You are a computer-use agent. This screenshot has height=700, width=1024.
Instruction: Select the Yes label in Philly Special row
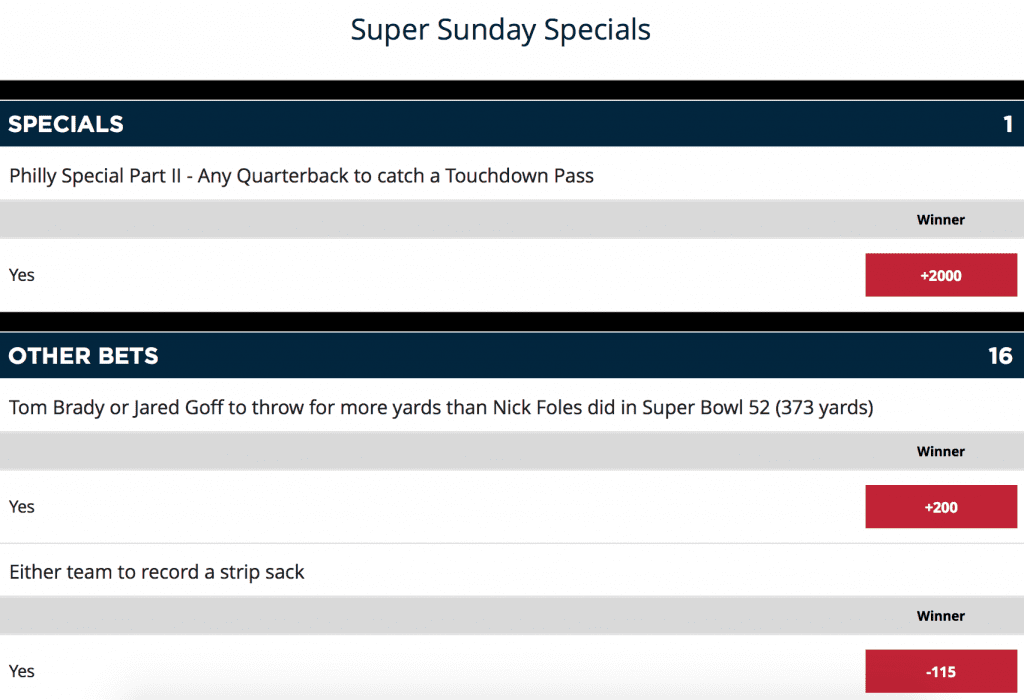22,275
